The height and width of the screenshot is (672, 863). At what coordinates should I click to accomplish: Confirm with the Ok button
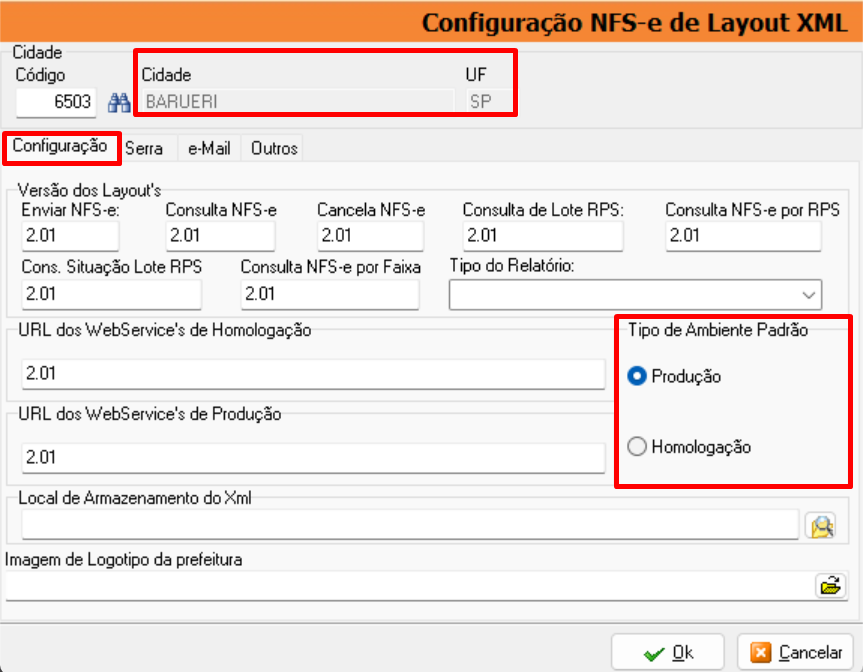[x=668, y=653]
